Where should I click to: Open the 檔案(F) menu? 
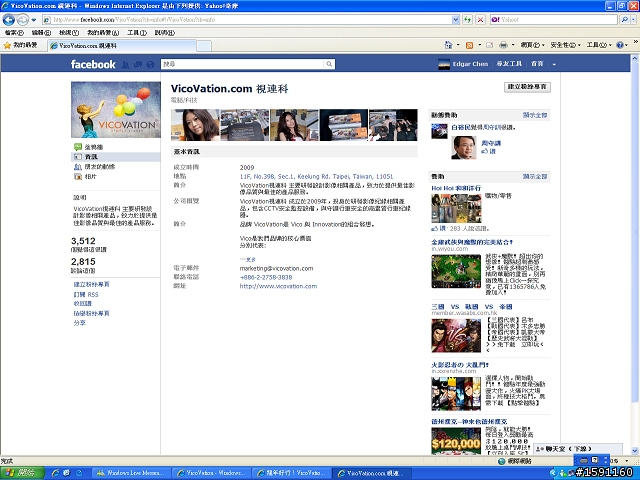[x=14, y=33]
